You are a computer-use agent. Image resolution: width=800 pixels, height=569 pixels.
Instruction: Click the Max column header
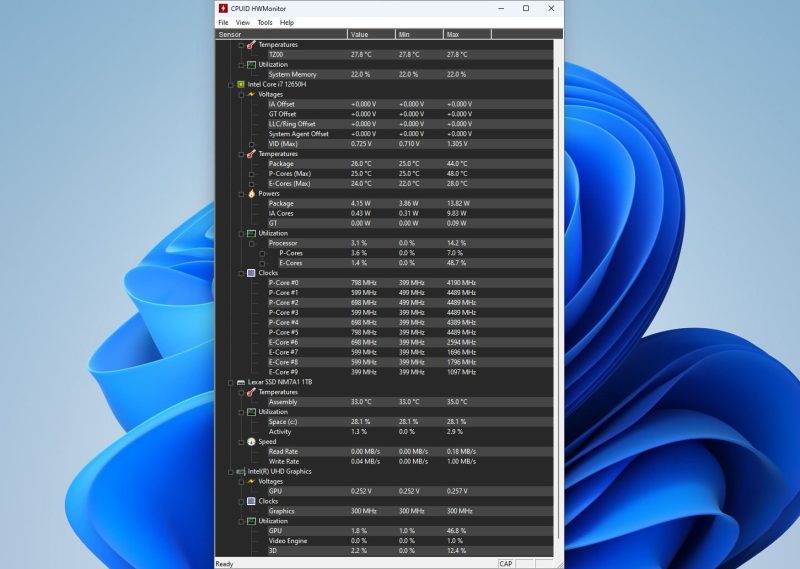tap(466, 34)
